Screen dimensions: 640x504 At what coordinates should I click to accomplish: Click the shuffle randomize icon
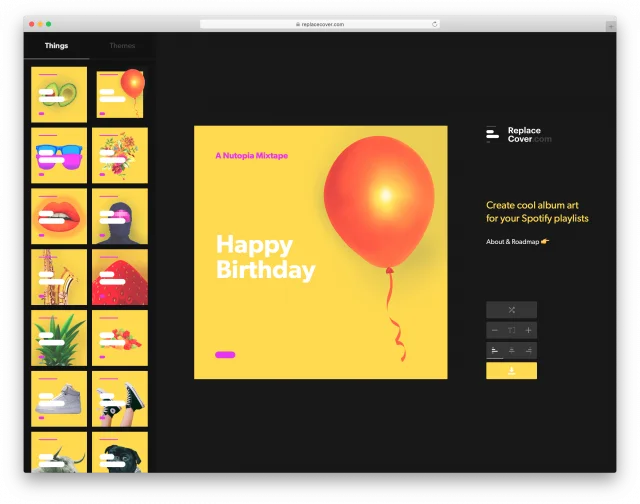(511, 310)
